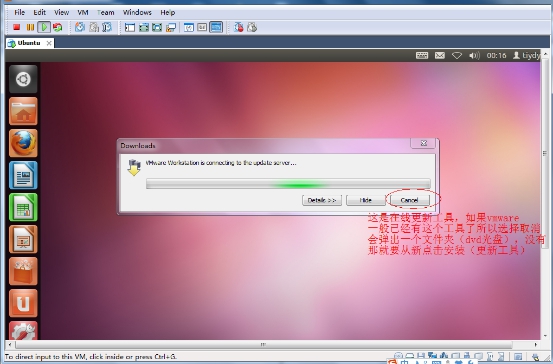Show the VM summary view icon

pyautogui.click(x=189, y=27)
